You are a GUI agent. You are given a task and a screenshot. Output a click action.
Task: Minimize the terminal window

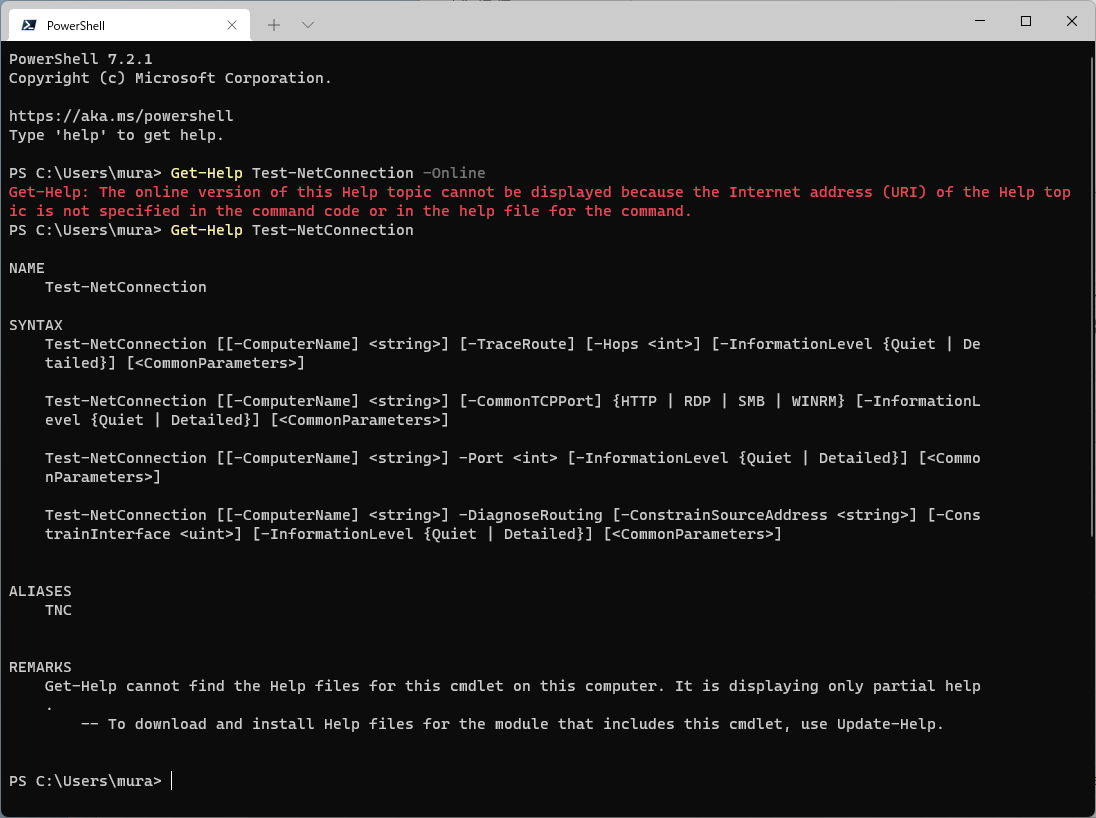[980, 21]
